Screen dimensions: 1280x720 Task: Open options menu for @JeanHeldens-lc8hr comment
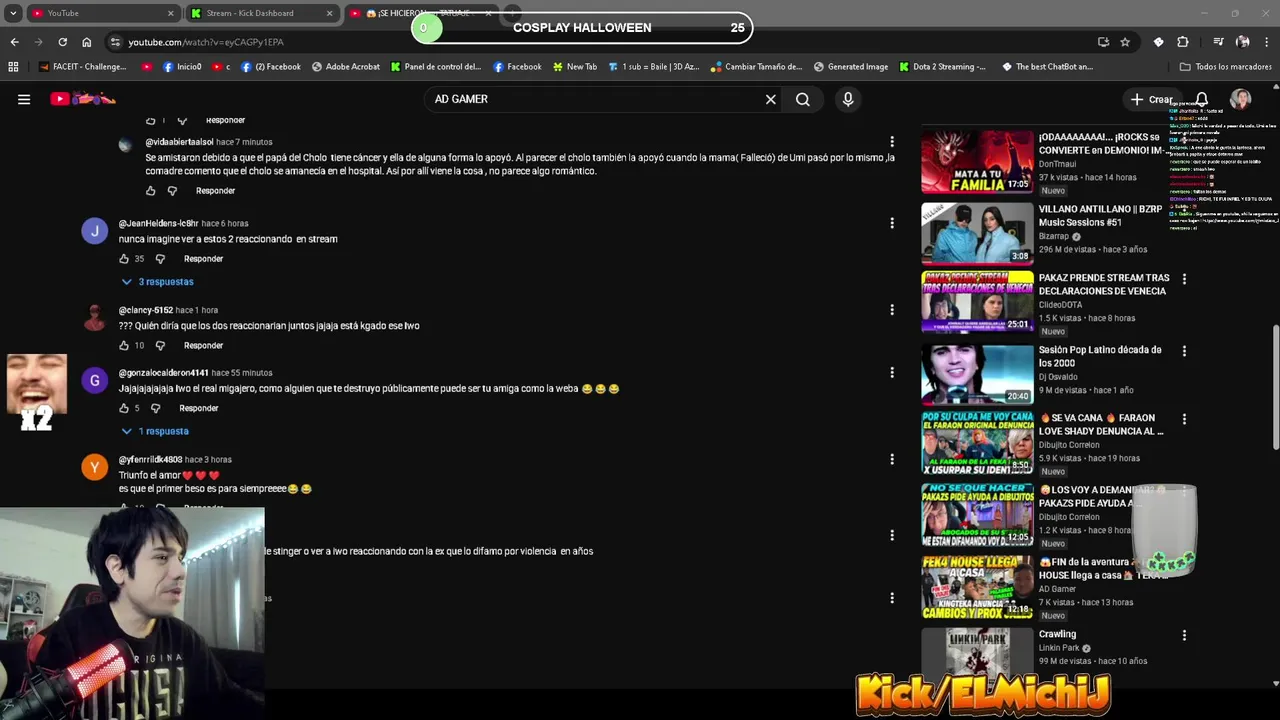coord(892,224)
